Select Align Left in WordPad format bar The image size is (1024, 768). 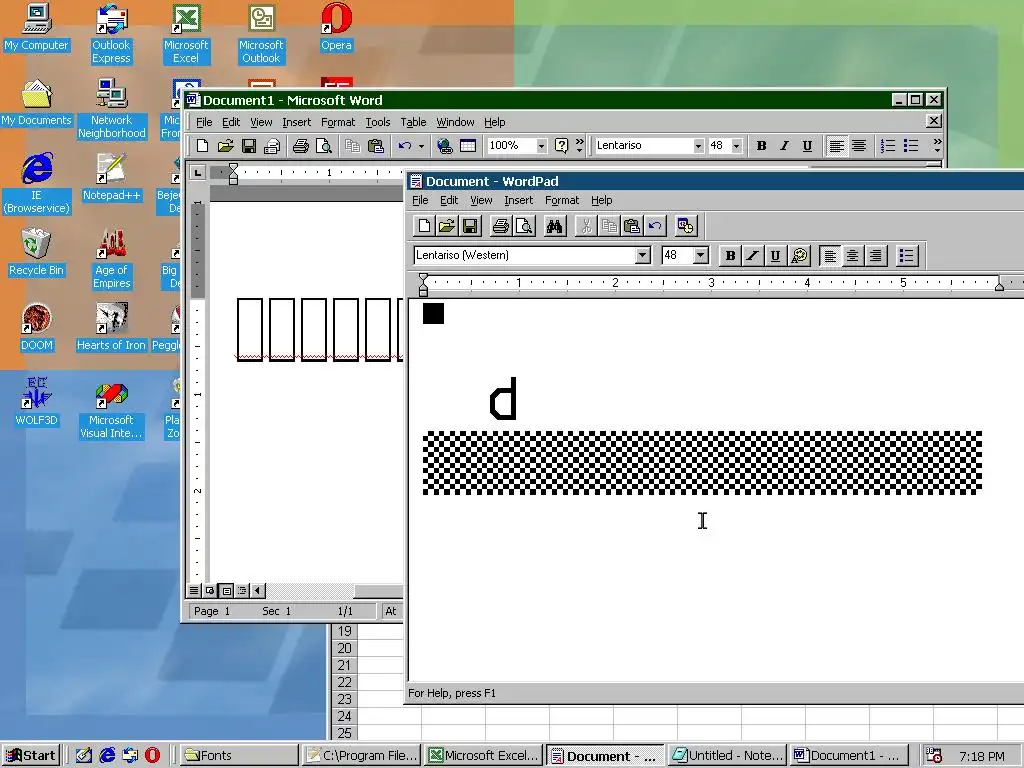click(x=830, y=255)
